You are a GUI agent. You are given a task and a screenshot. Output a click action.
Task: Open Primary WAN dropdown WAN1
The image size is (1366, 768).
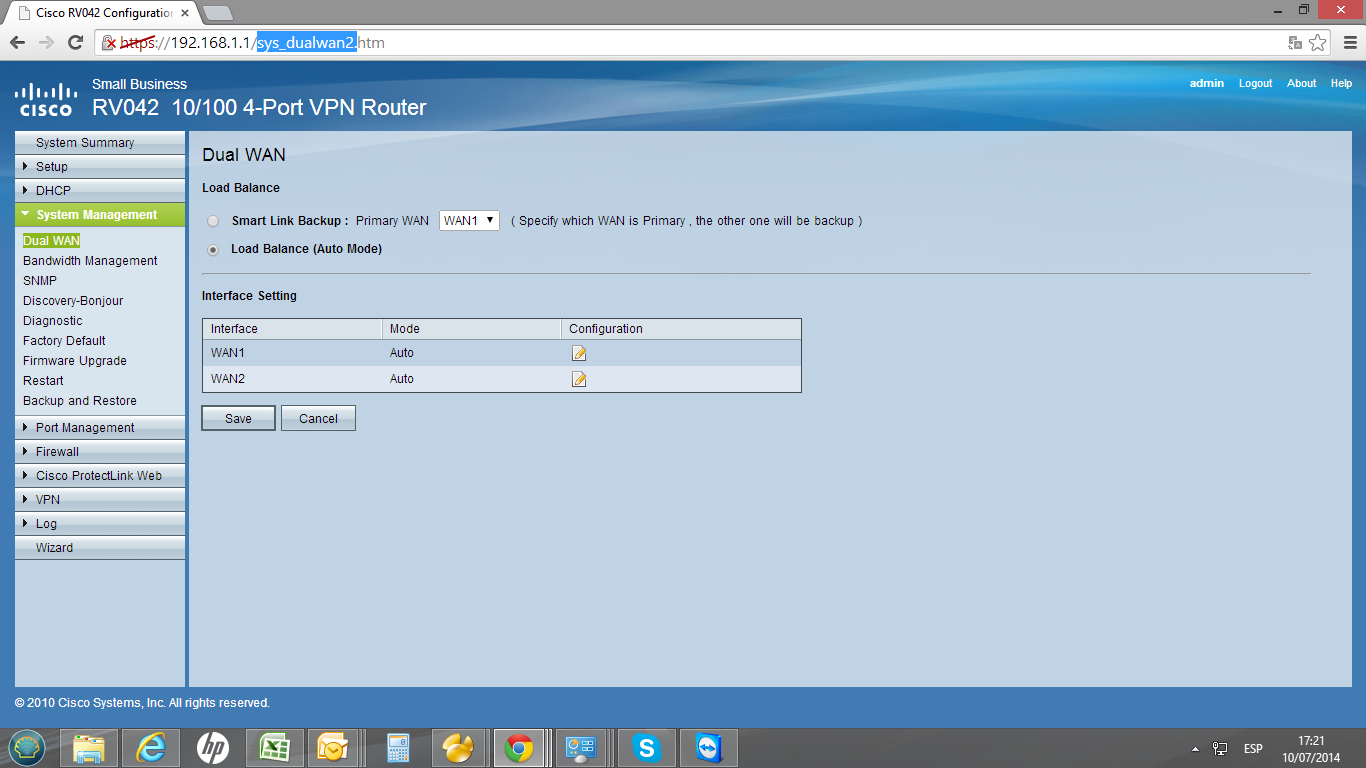tap(469, 220)
